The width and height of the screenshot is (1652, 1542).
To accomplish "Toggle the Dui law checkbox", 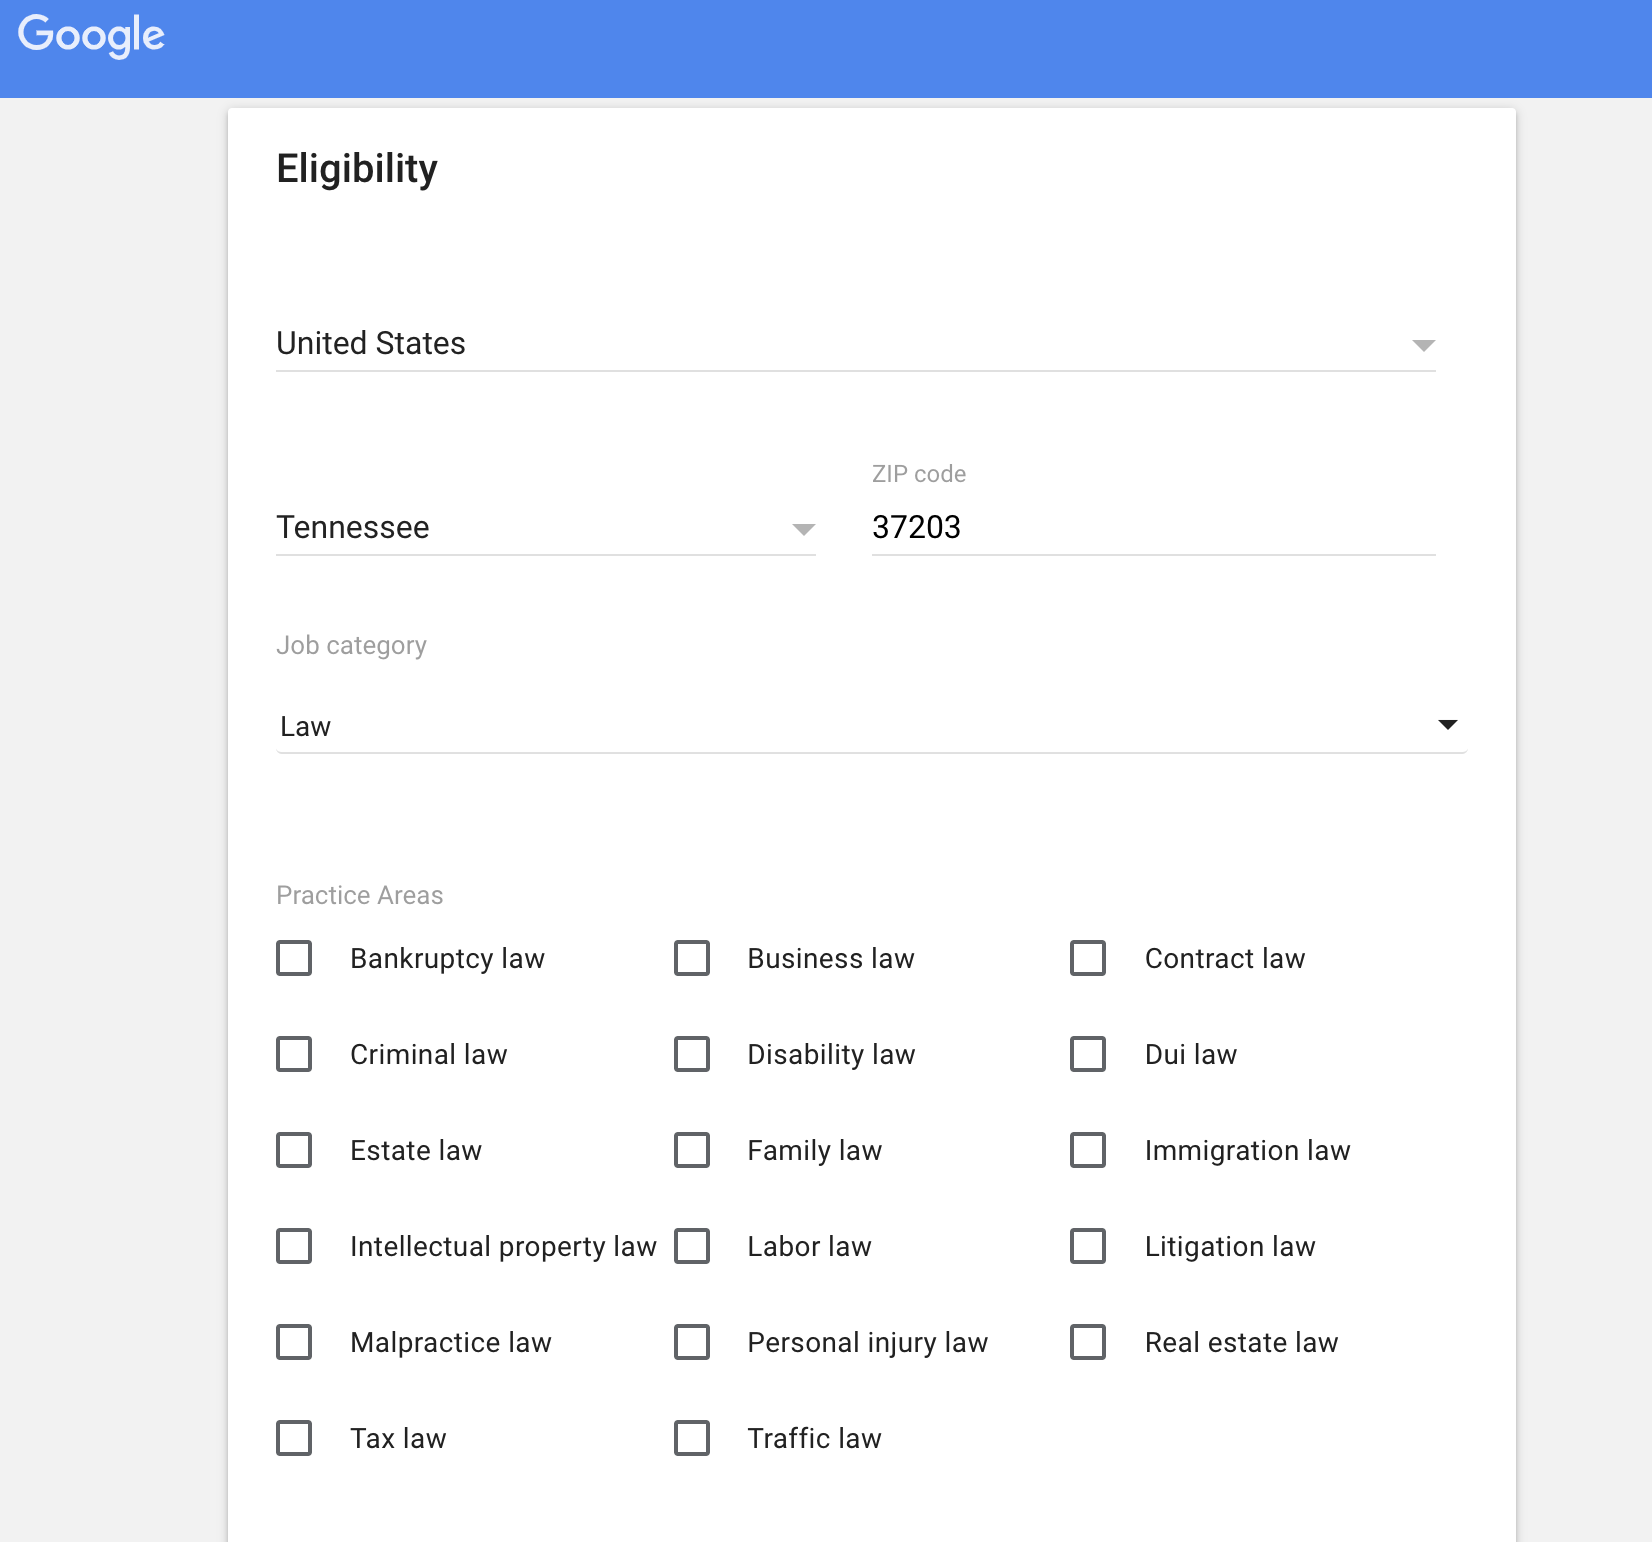I will [x=1088, y=1054].
